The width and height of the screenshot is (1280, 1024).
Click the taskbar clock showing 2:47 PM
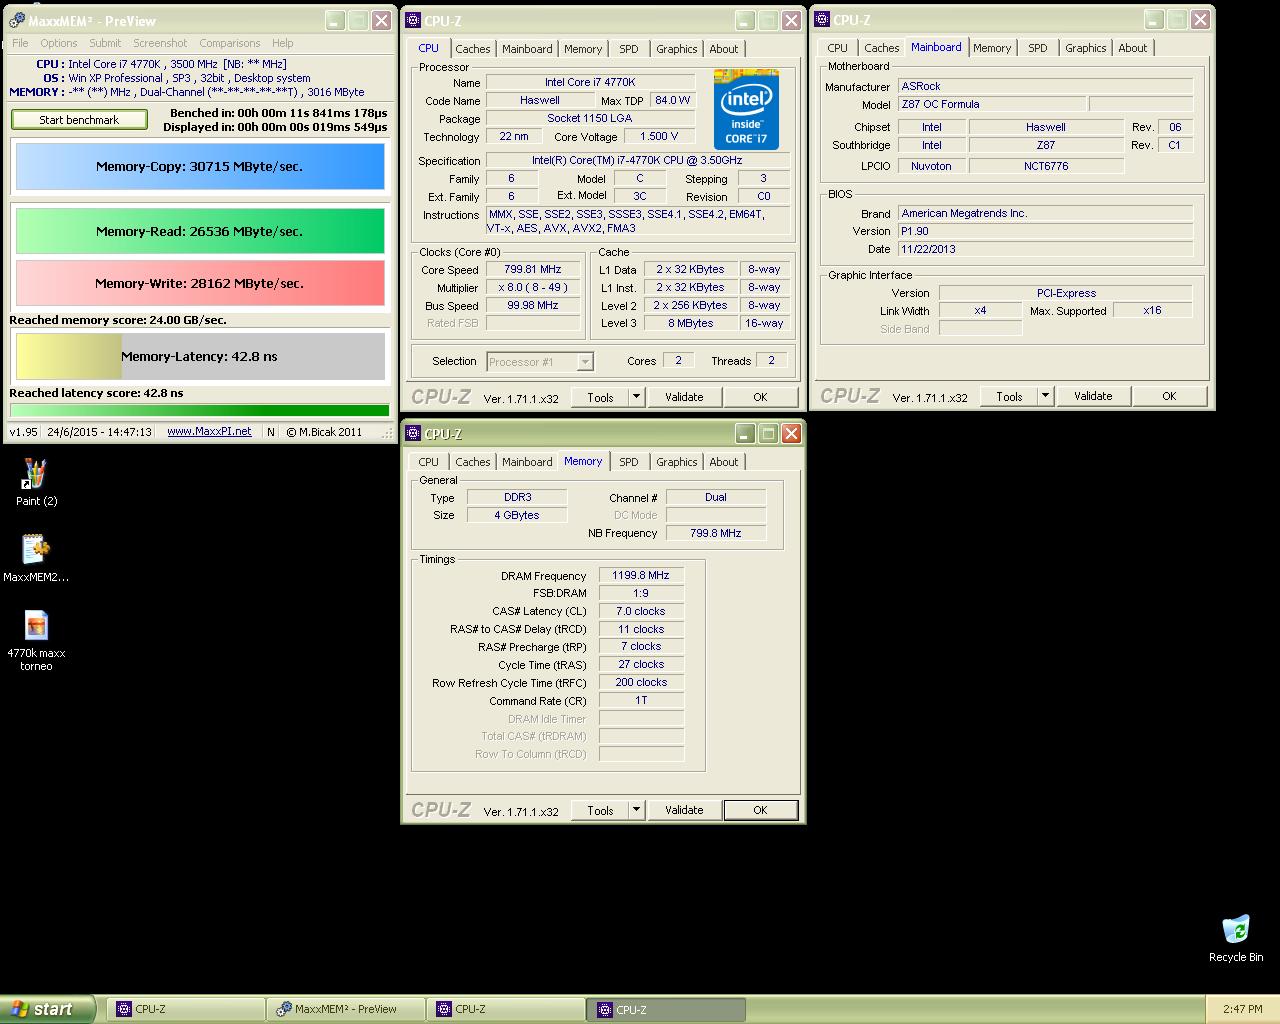click(x=1242, y=1009)
